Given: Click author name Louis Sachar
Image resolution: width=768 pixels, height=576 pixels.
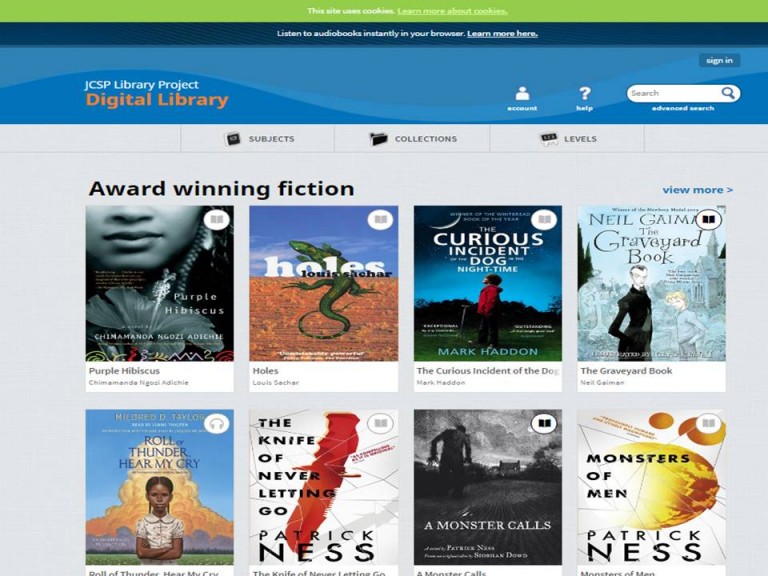Looking at the screenshot, I should click(276, 383).
